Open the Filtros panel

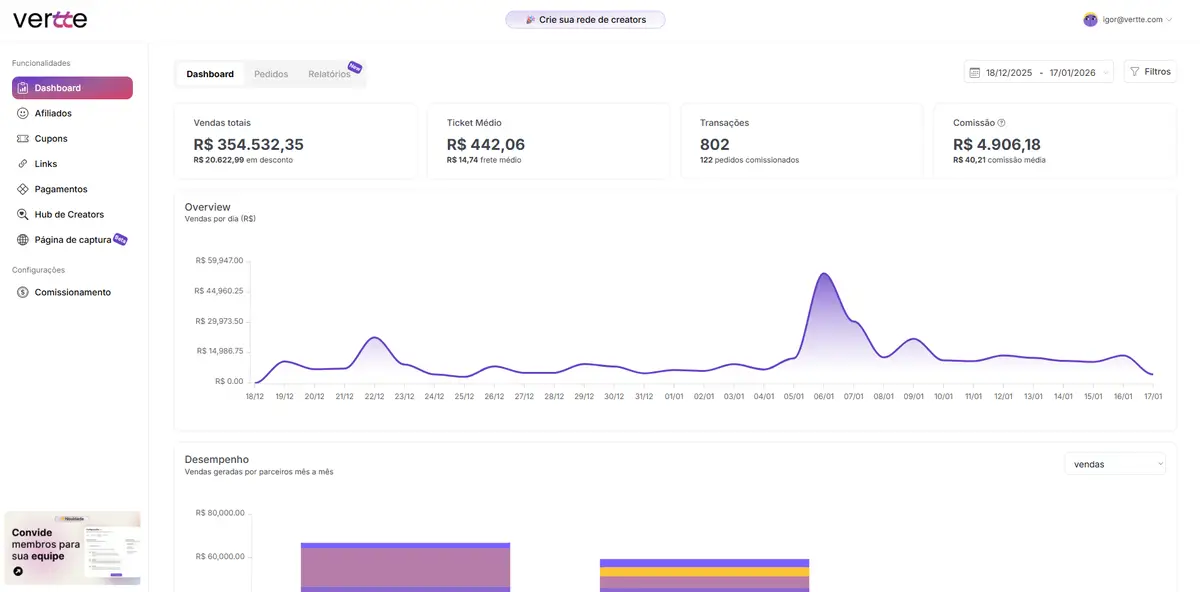(1149, 71)
